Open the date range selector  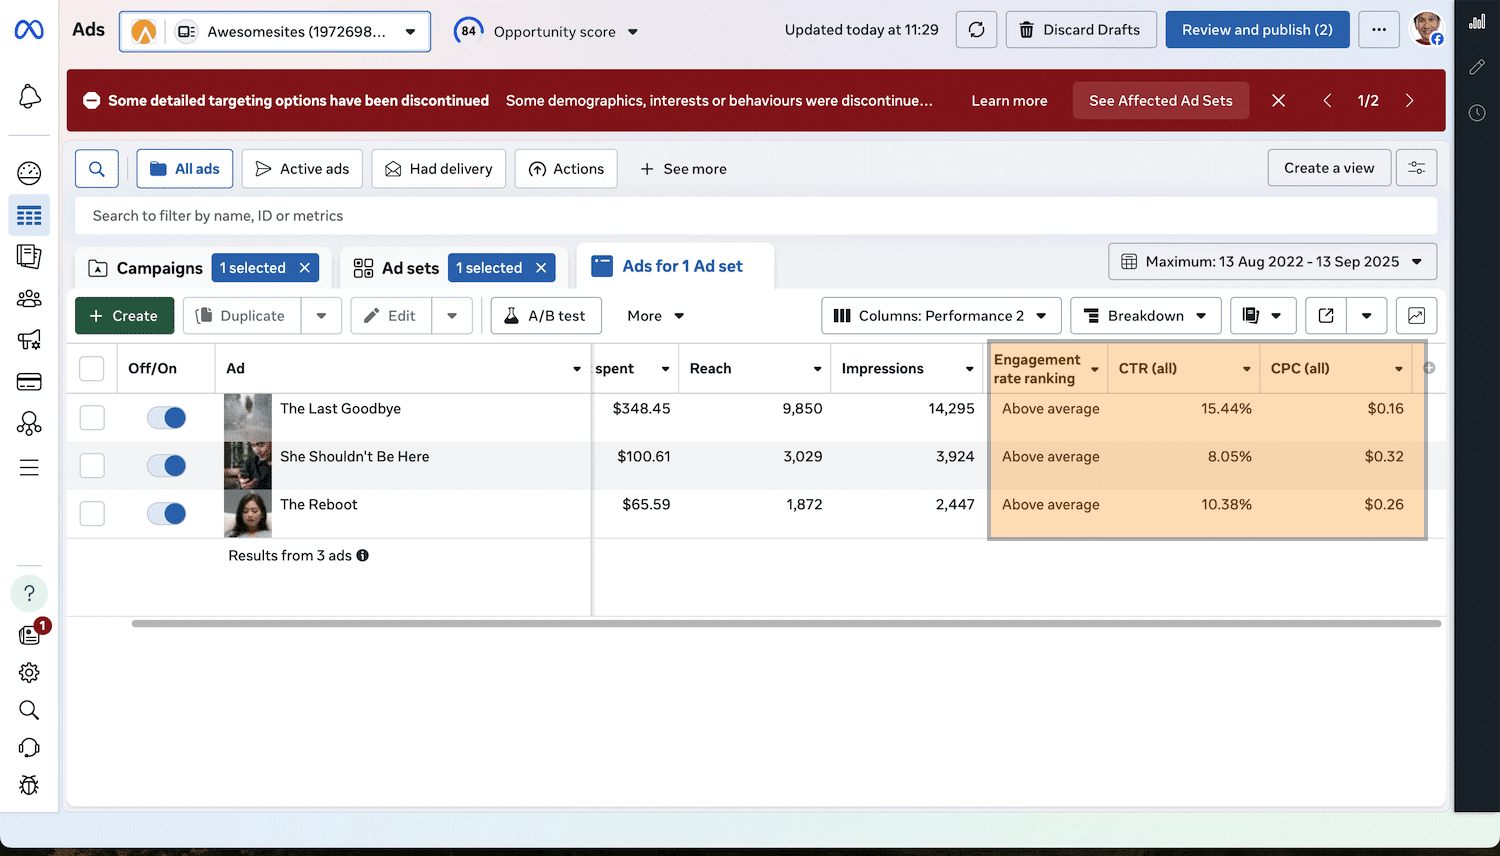(x=1272, y=262)
